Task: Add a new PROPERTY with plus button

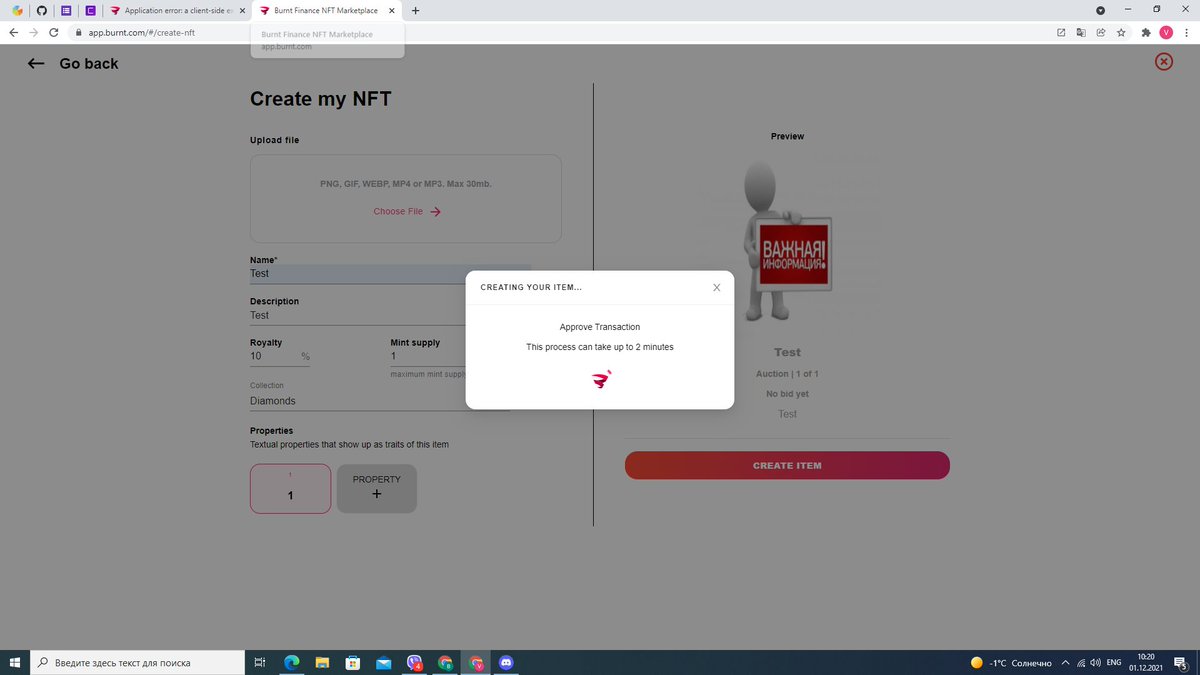Action: click(377, 488)
